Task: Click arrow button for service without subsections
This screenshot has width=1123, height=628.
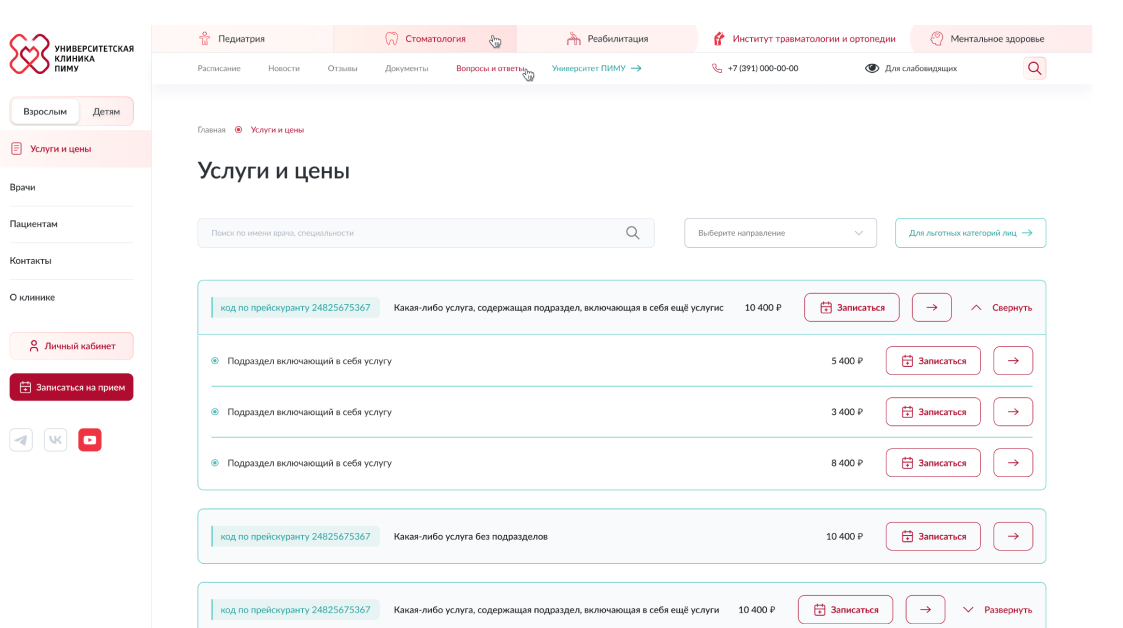Action: coord(1012,536)
